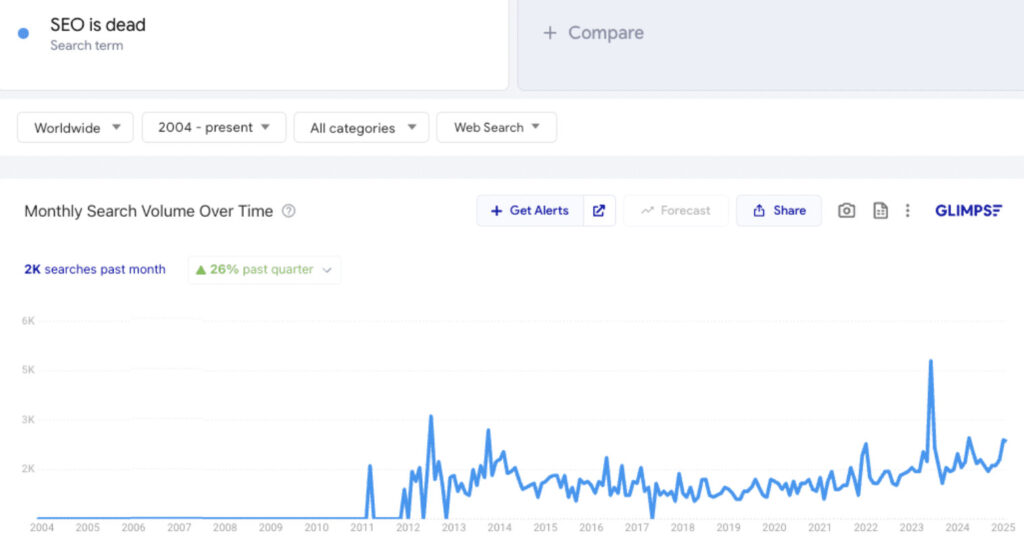Click the plus icon next to Compare
Screen dimensions: 1024x547
(550, 33)
